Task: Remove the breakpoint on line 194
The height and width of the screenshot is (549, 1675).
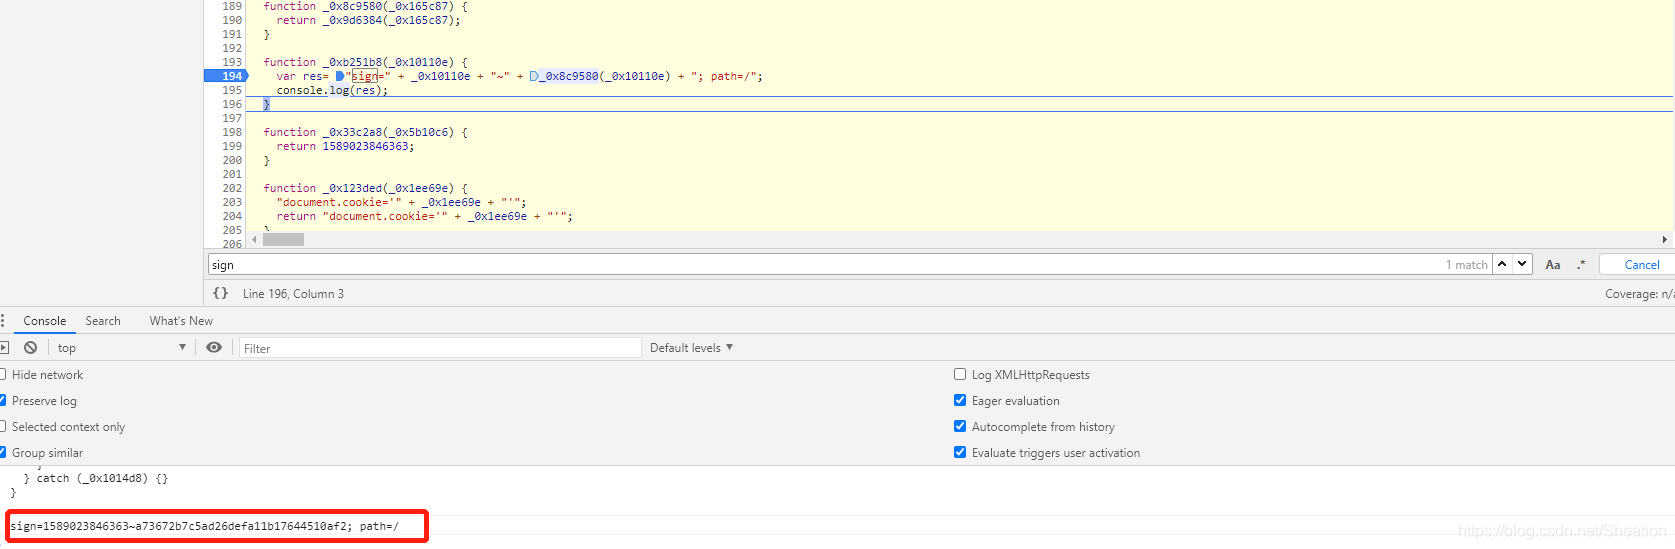Action: [x=232, y=76]
